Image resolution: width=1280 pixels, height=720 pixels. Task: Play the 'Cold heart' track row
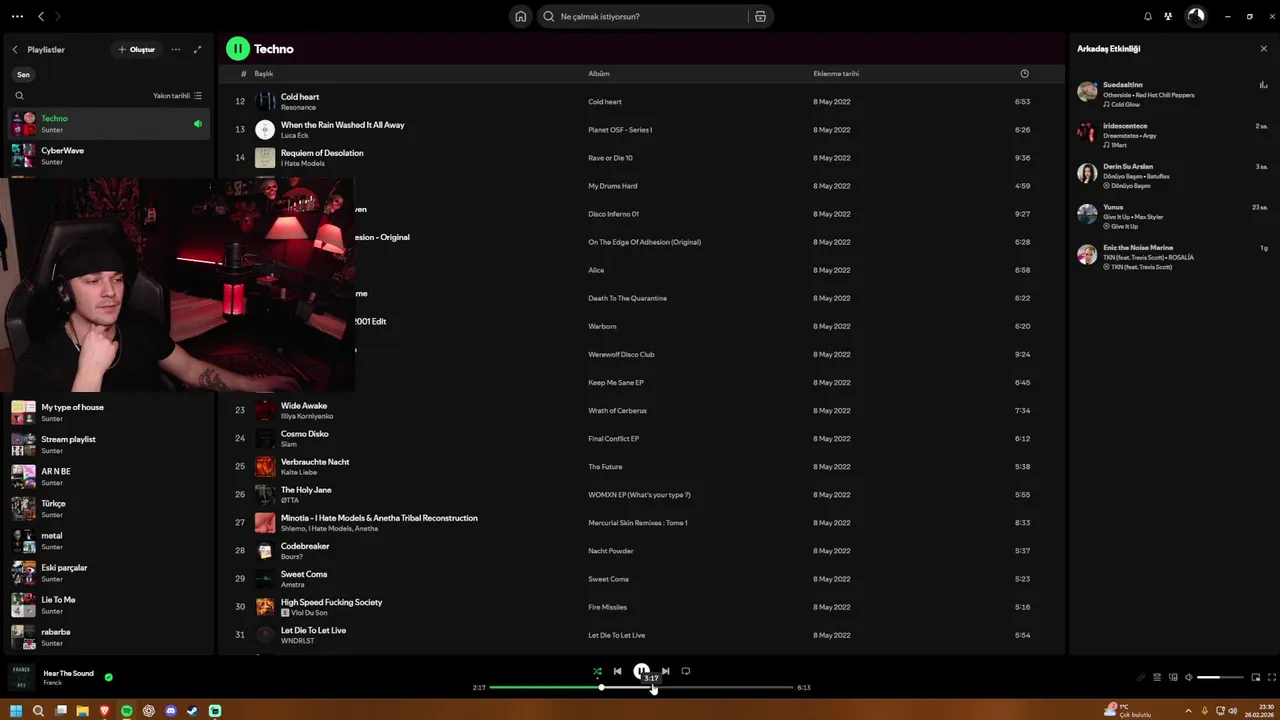[640, 101]
